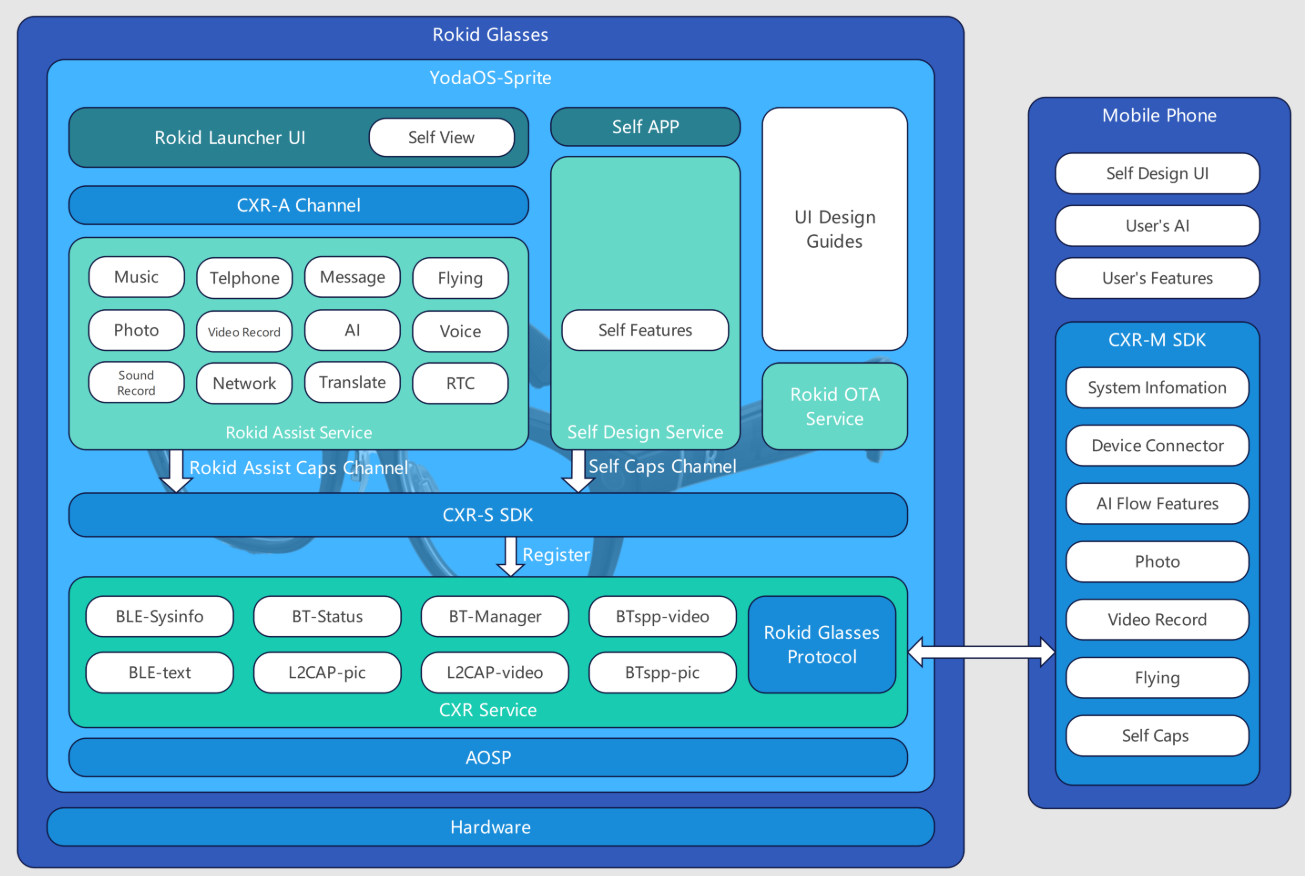Click the Register label
The image size is (1305, 876).
pos(557,554)
